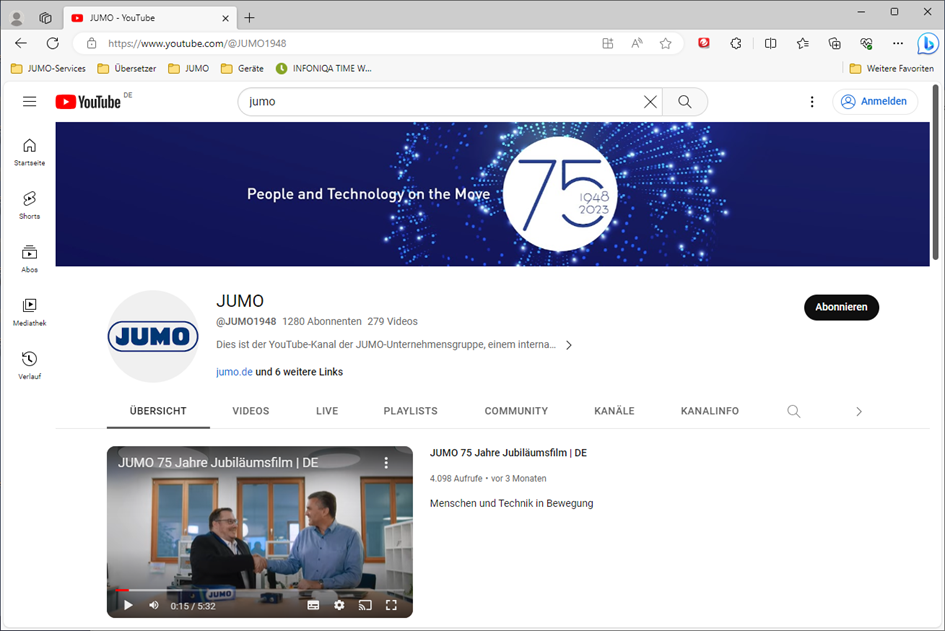
Task: Open the YouTube settings three-dot menu
Action: pos(812,102)
